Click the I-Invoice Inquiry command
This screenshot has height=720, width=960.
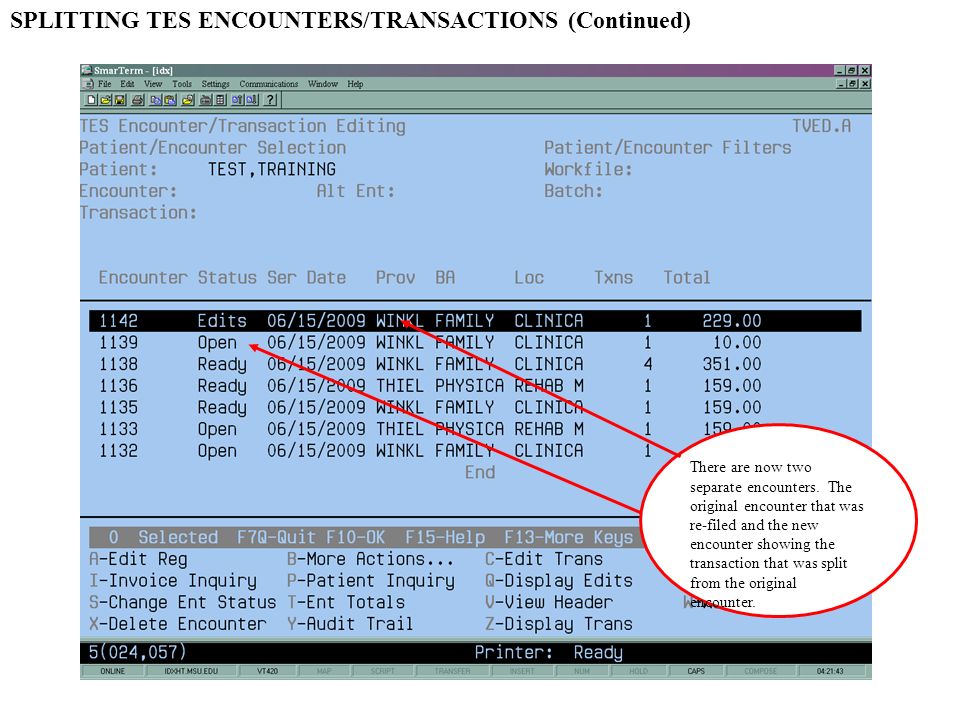coord(173,580)
